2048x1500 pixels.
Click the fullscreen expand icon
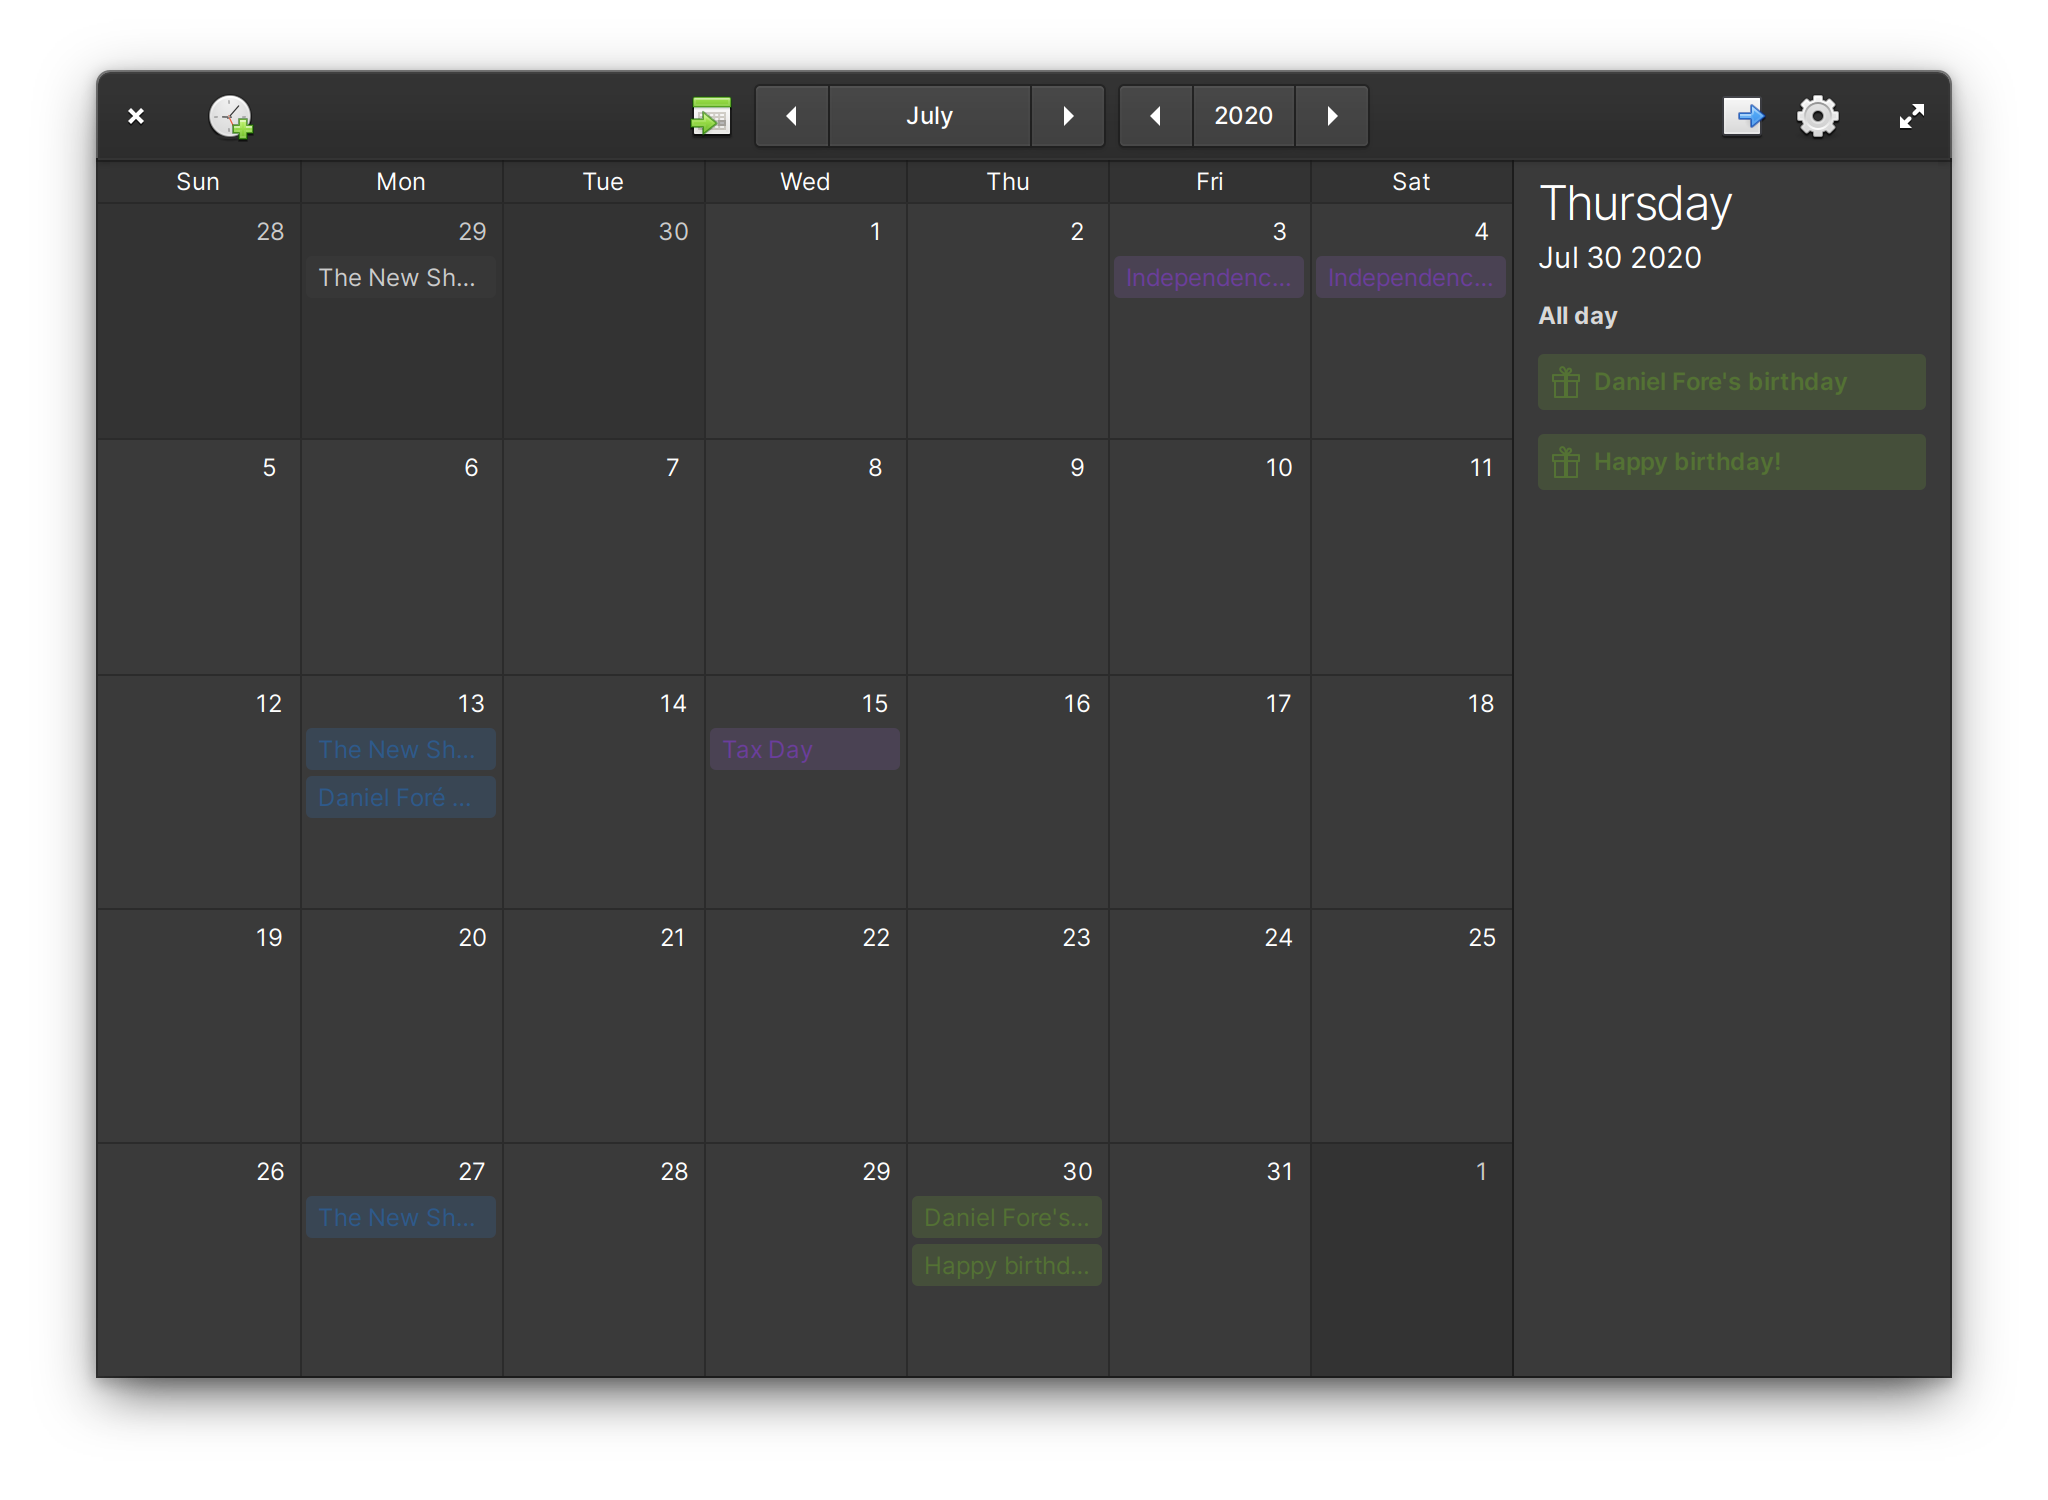click(1911, 116)
